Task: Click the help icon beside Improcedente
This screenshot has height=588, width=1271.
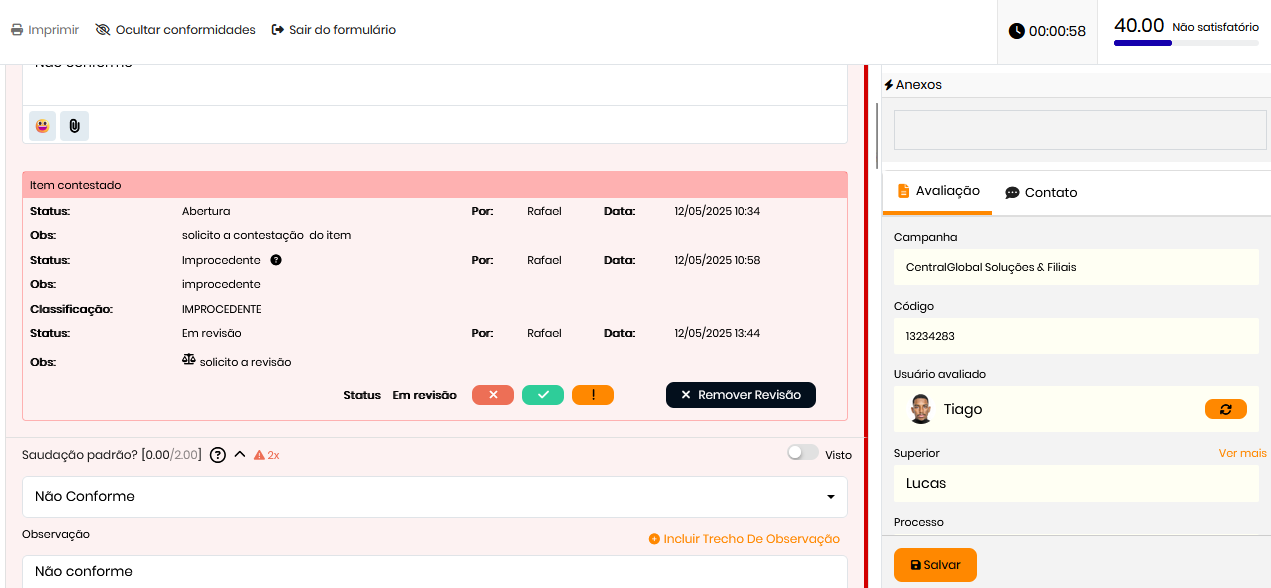Action: 276,260
